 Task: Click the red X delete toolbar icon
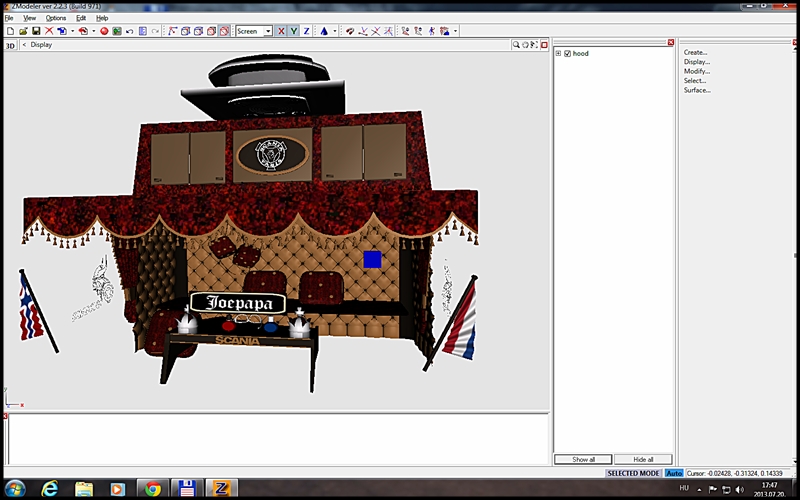click(x=48, y=31)
